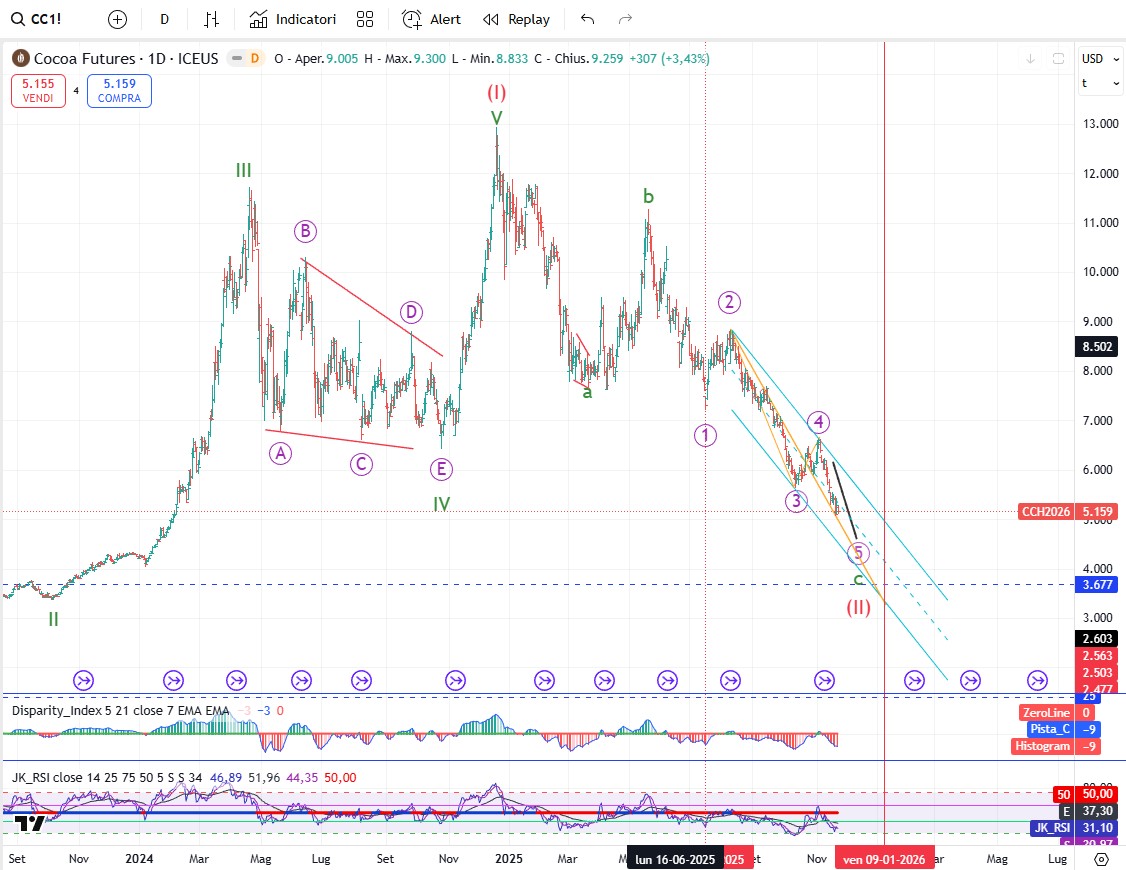
Task: Click the TradingView logo at bottom left
Action: [29, 823]
